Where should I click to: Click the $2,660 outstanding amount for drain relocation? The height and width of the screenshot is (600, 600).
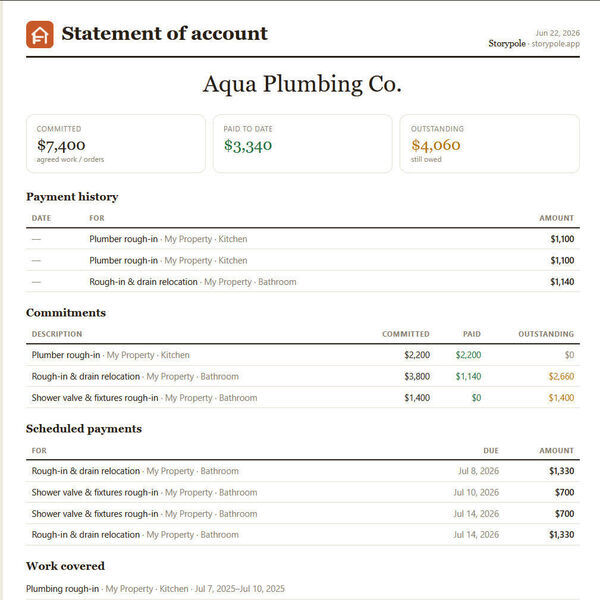pyautogui.click(x=561, y=377)
